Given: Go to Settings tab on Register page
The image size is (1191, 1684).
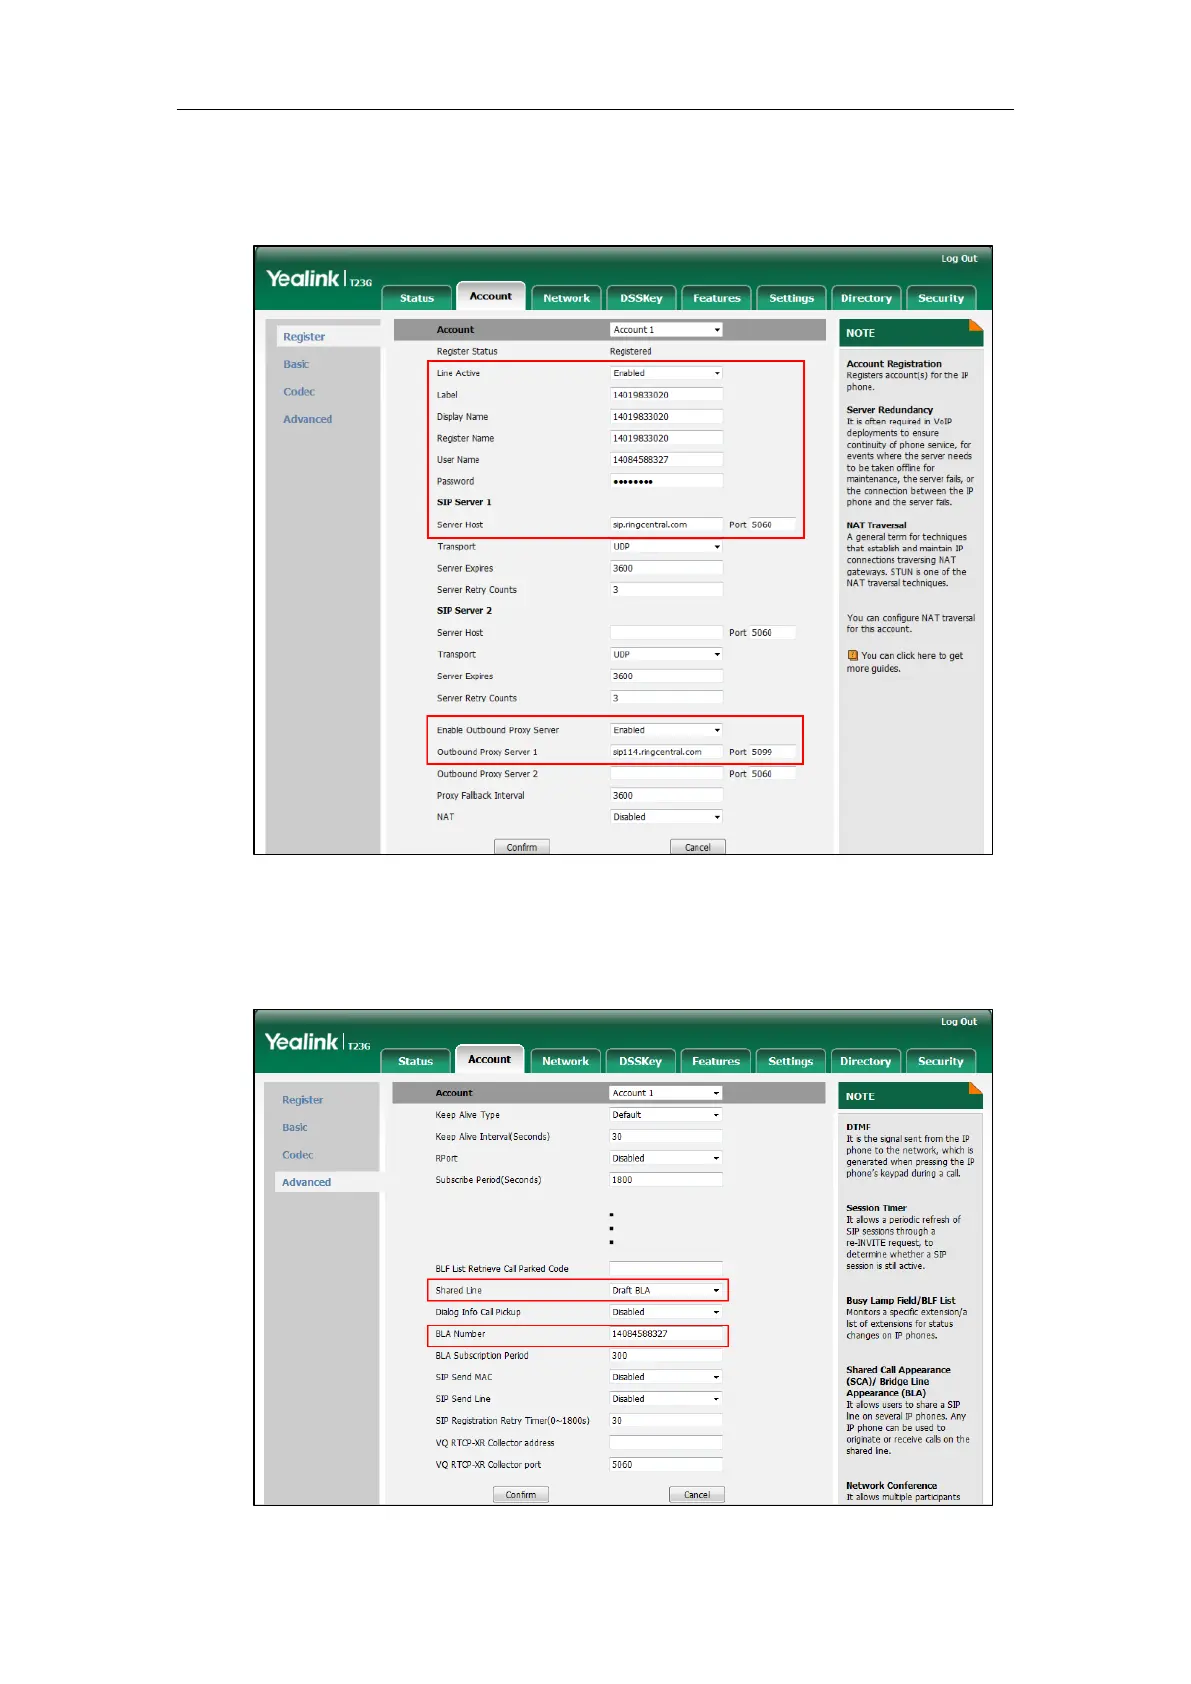Looking at the screenshot, I should pos(792,298).
